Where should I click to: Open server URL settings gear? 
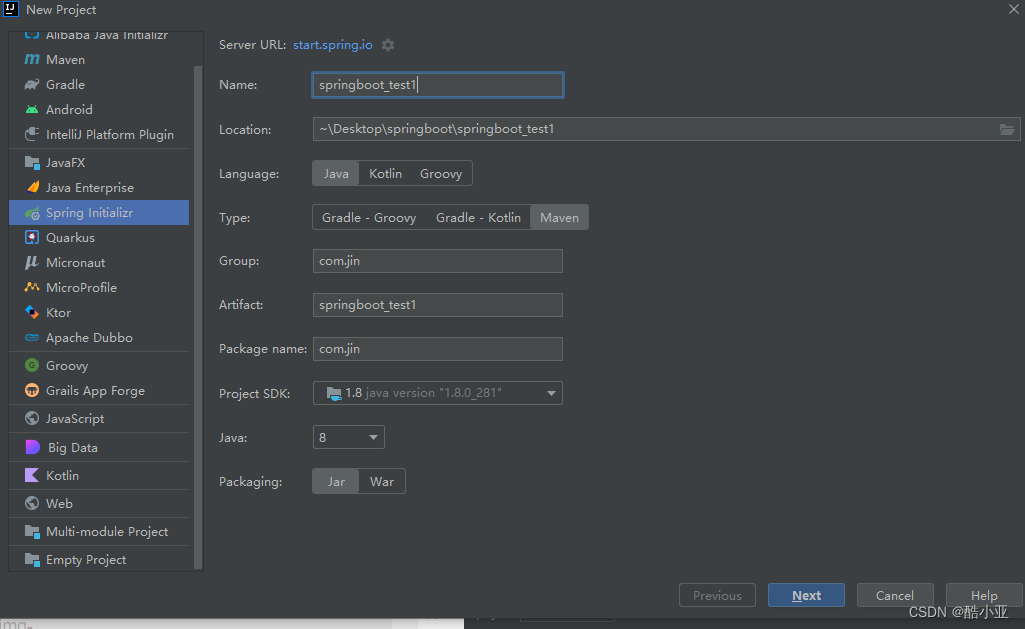(x=388, y=45)
